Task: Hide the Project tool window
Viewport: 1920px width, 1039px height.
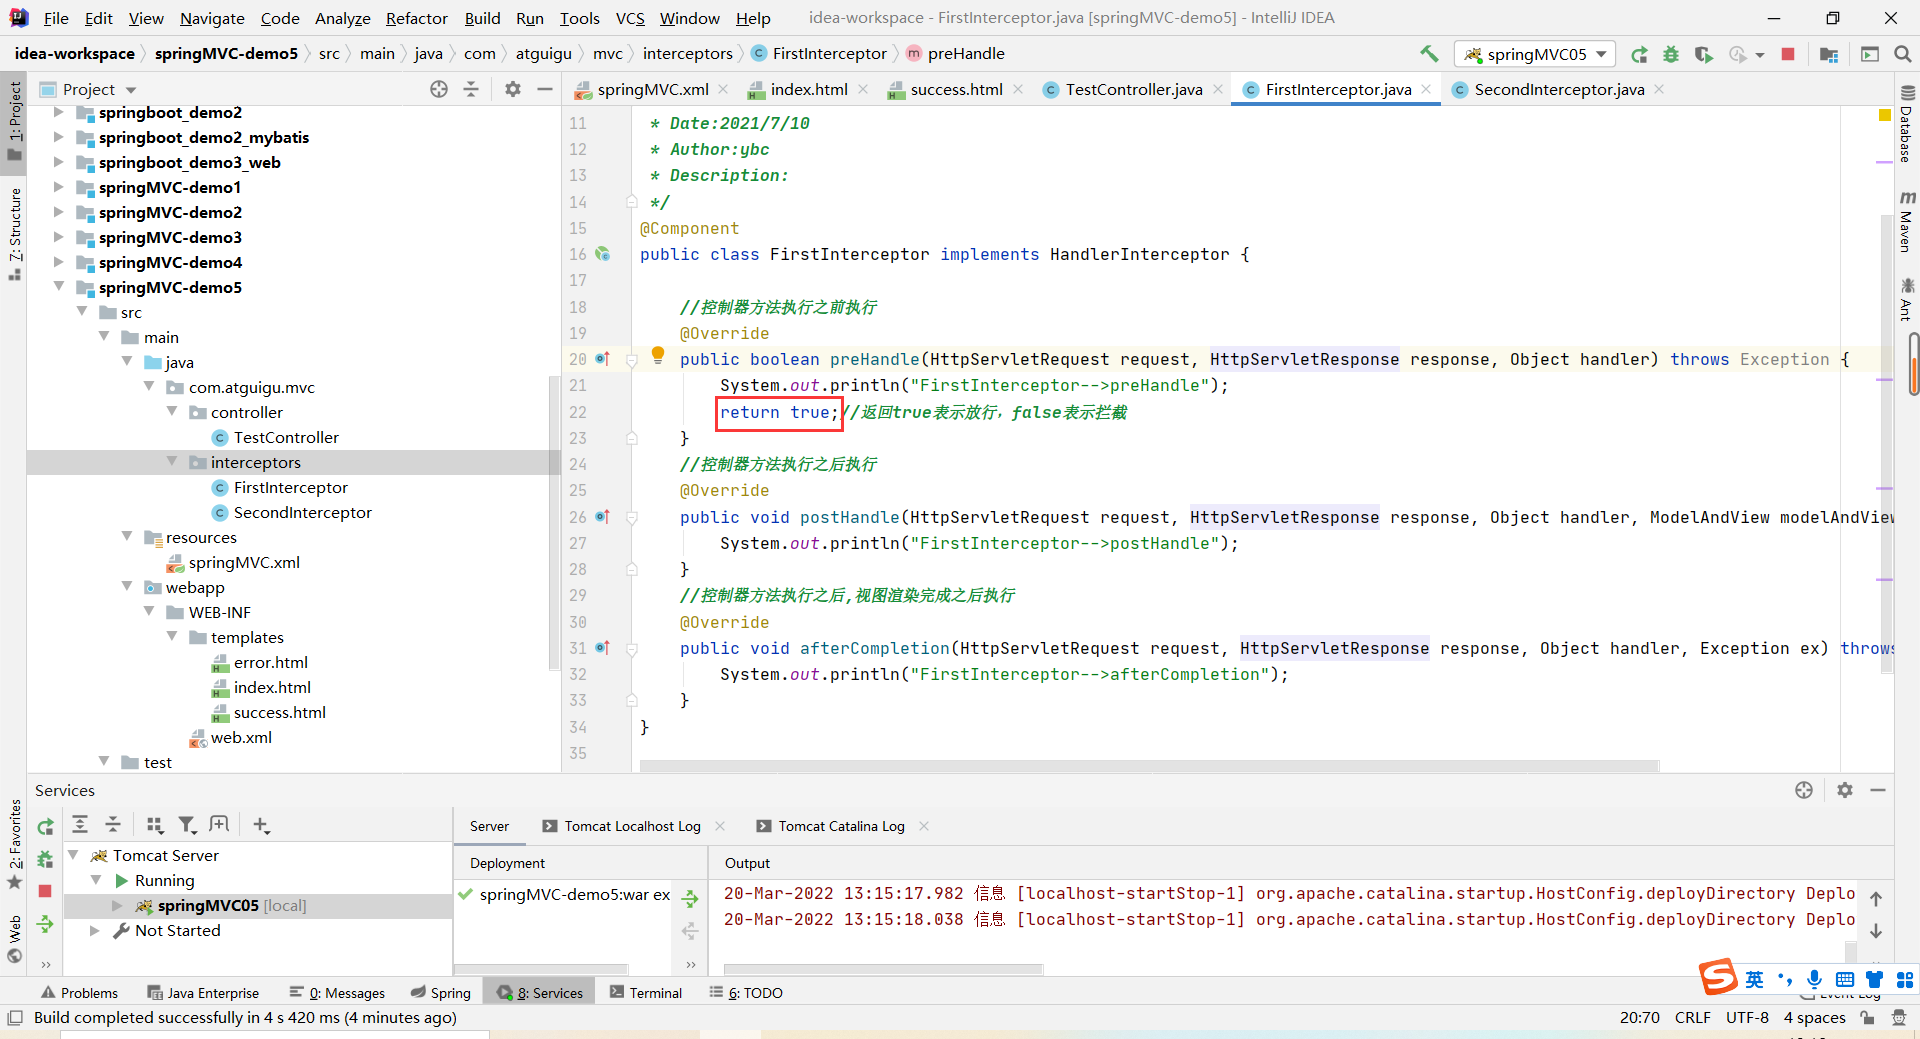Action: [x=545, y=89]
